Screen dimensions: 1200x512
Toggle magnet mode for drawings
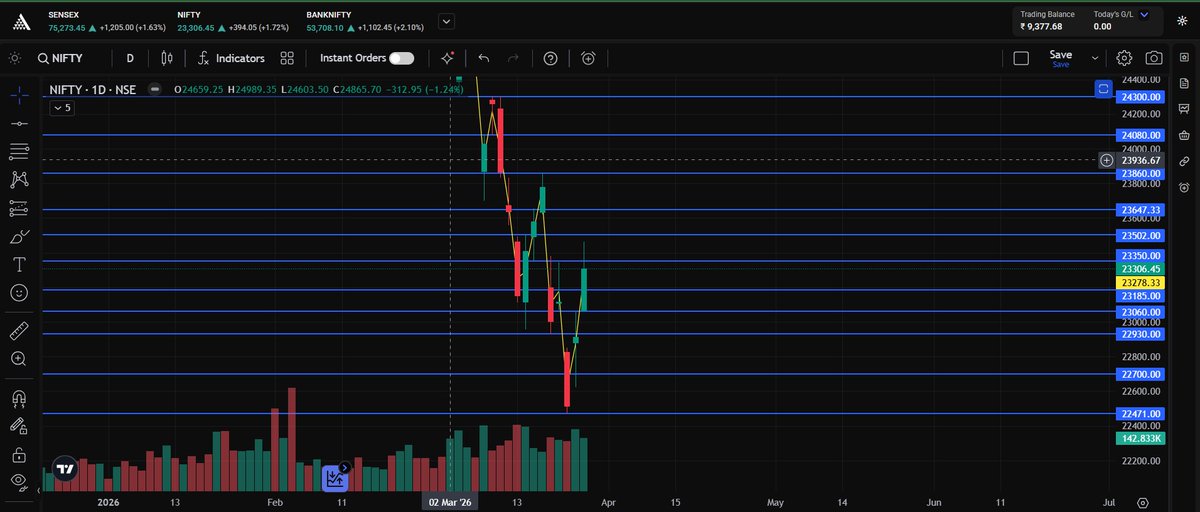point(18,397)
